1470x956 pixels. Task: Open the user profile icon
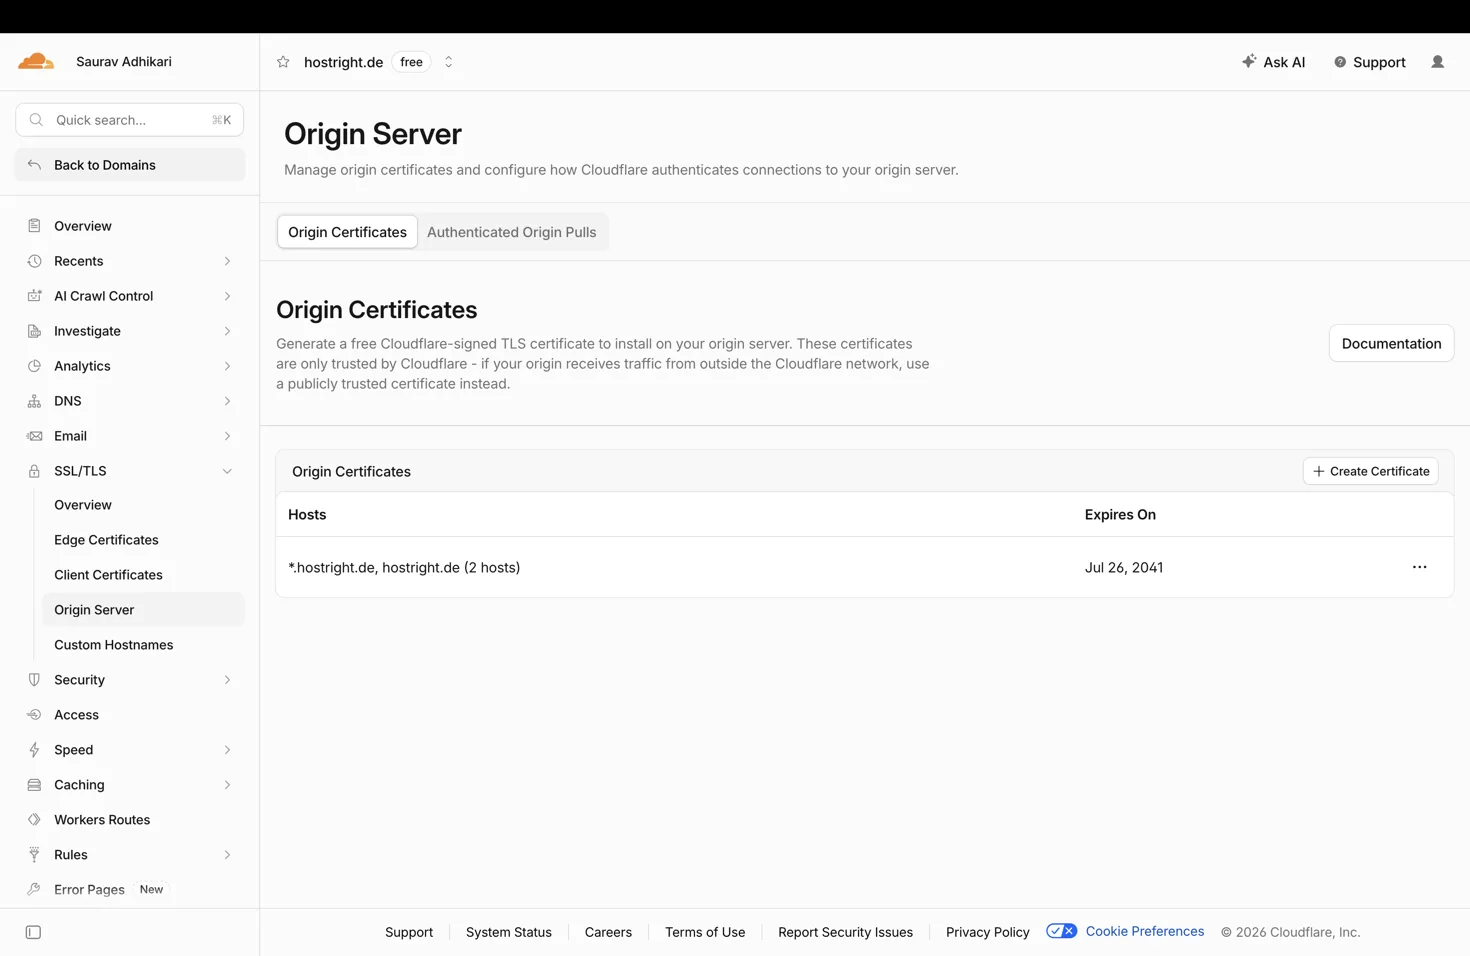pyautogui.click(x=1437, y=62)
